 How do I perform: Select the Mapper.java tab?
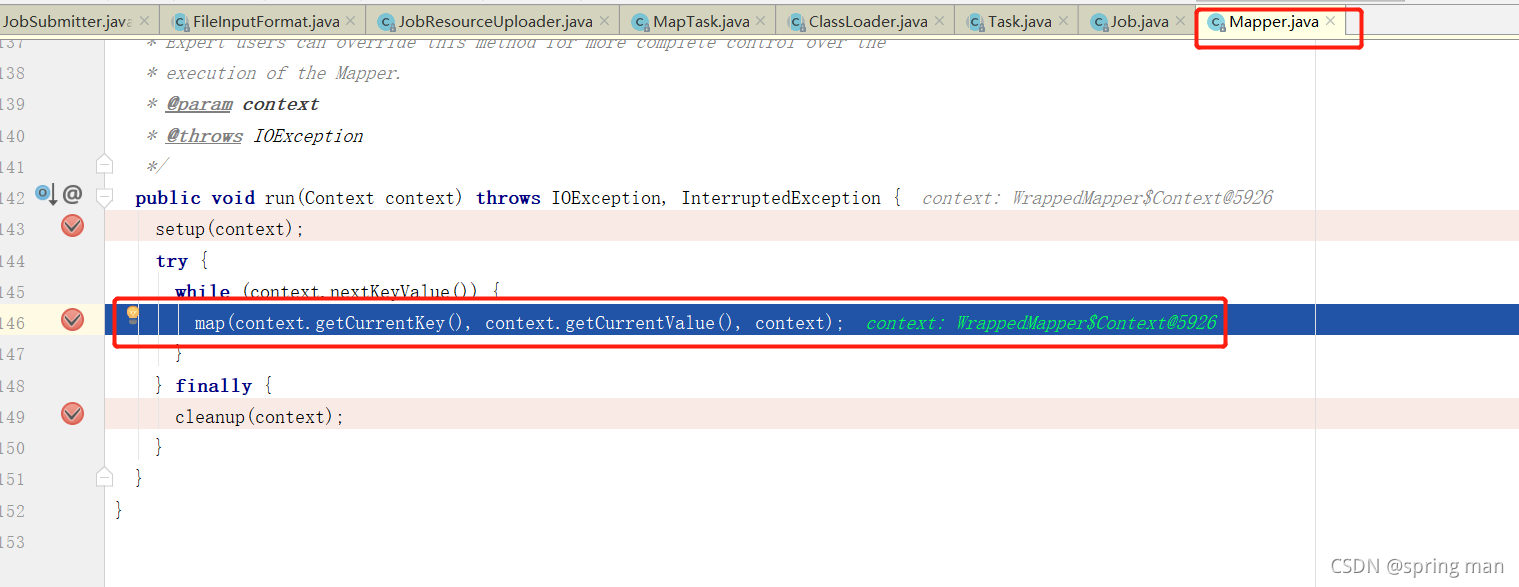tap(1273, 21)
